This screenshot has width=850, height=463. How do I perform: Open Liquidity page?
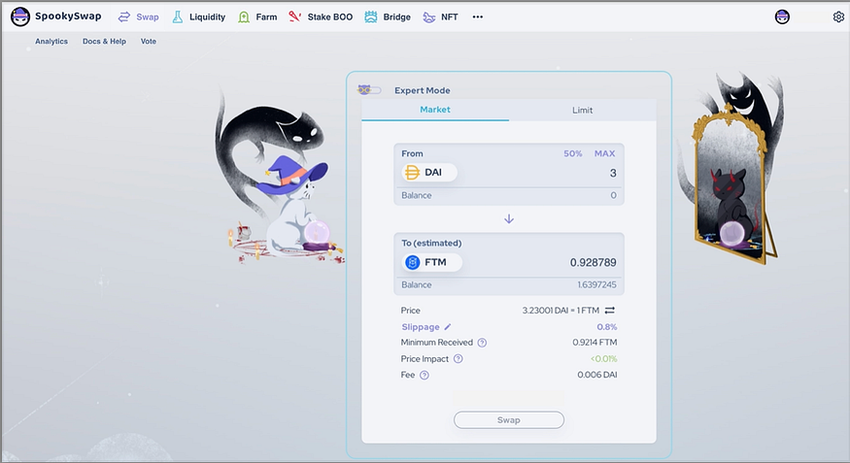click(x=207, y=17)
